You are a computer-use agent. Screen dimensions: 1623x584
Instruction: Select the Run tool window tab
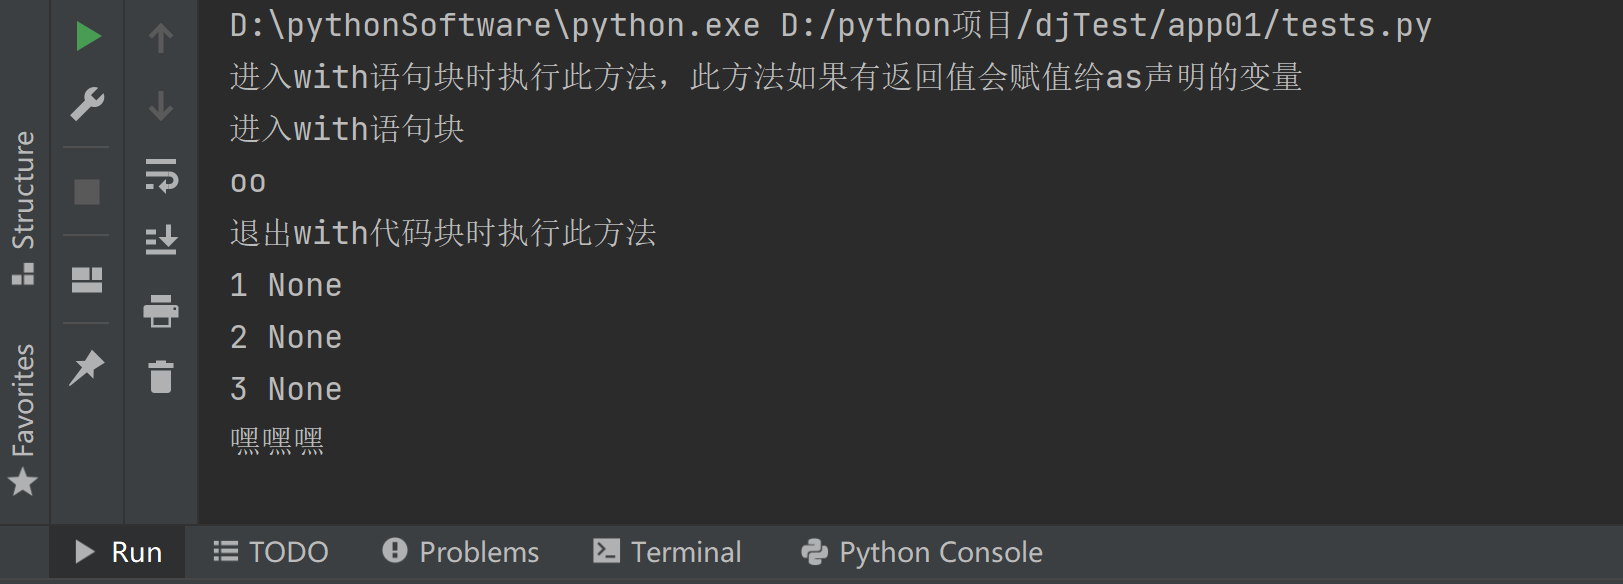pos(118,552)
